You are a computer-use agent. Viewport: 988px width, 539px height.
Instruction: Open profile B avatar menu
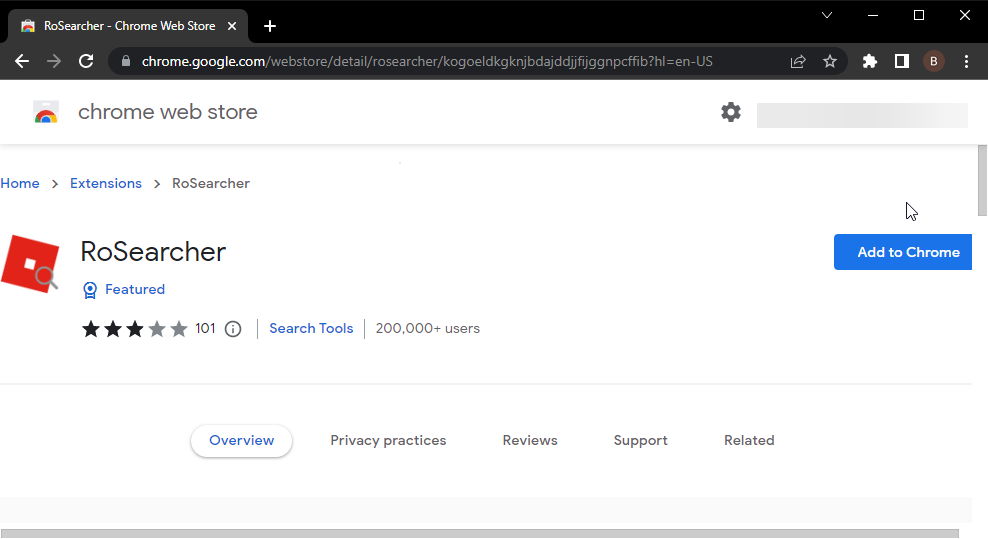click(x=934, y=61)
